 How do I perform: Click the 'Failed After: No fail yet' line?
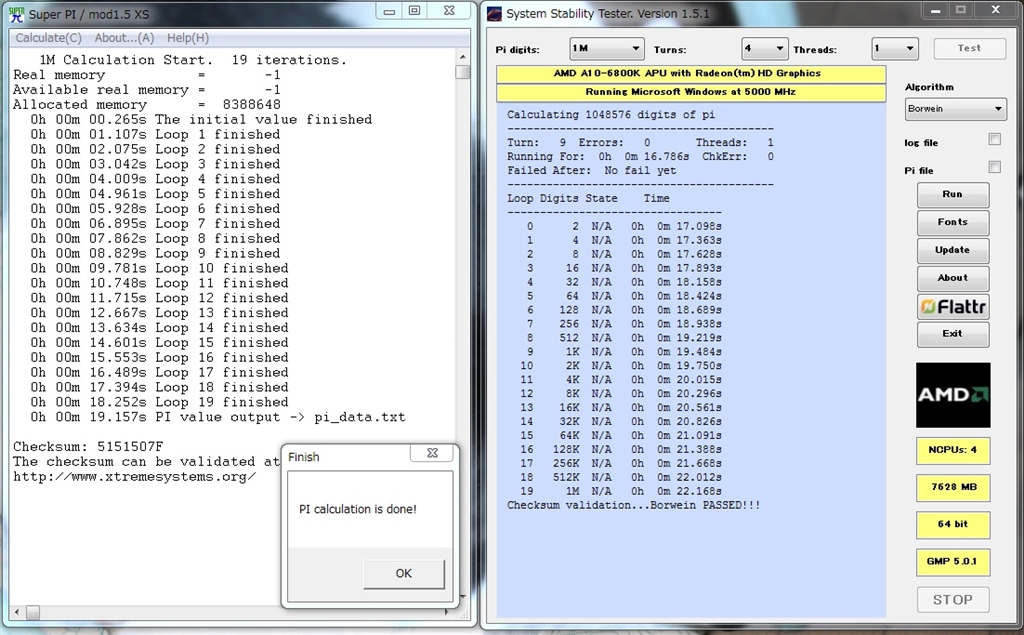click(x=592, y=171)
